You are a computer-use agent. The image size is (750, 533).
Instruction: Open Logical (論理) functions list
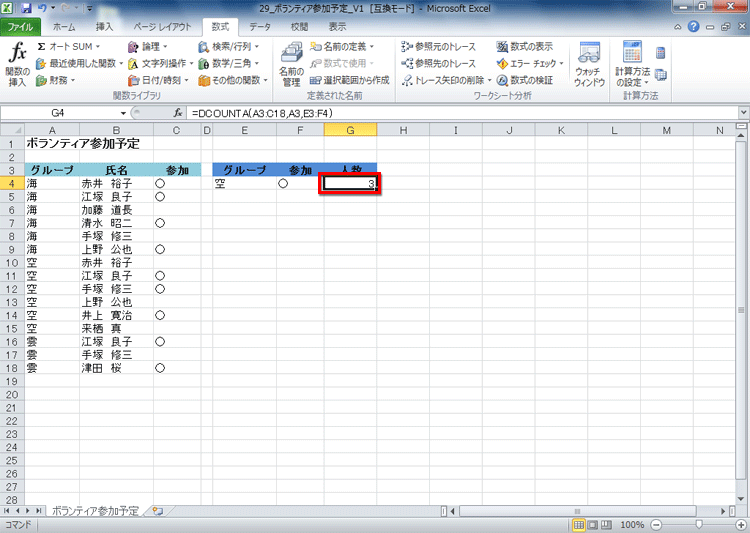148,46
